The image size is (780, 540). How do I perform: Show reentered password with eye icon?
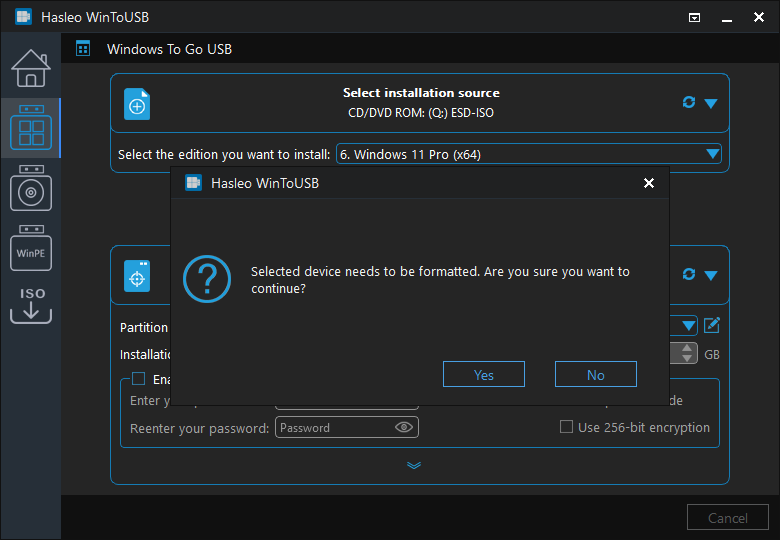point(404,427)
